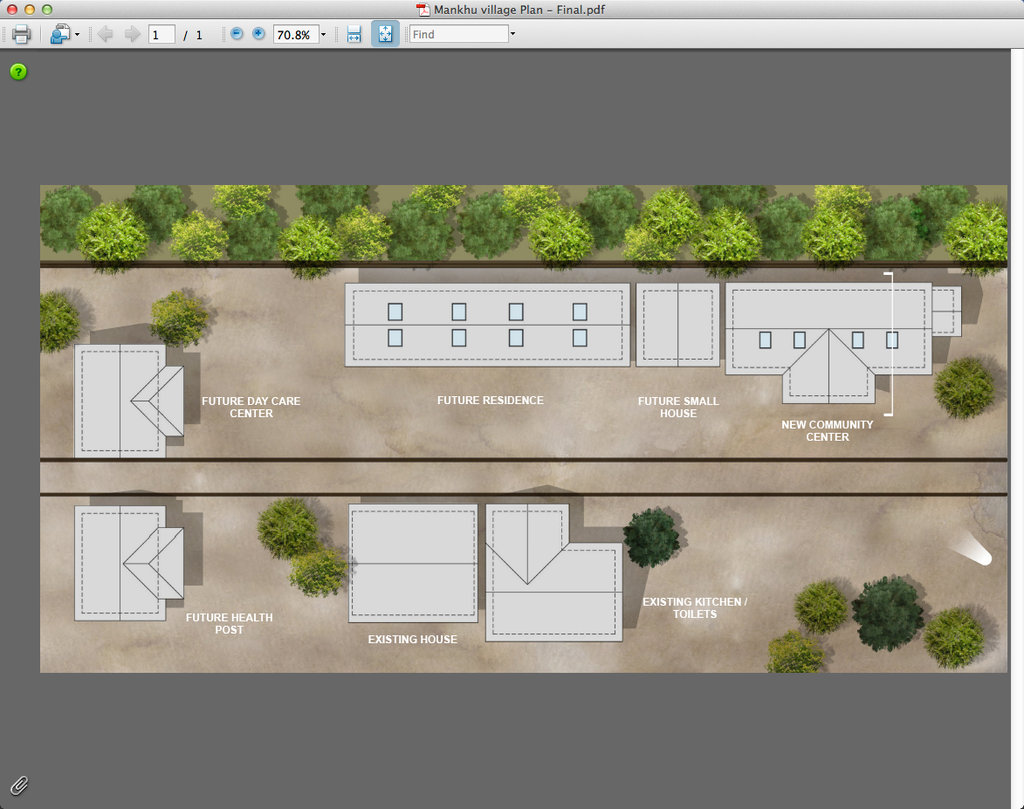The image size is (1024, 809).
Task: Toggle the Fit One Full Page icon
Action: coord(385,34)
